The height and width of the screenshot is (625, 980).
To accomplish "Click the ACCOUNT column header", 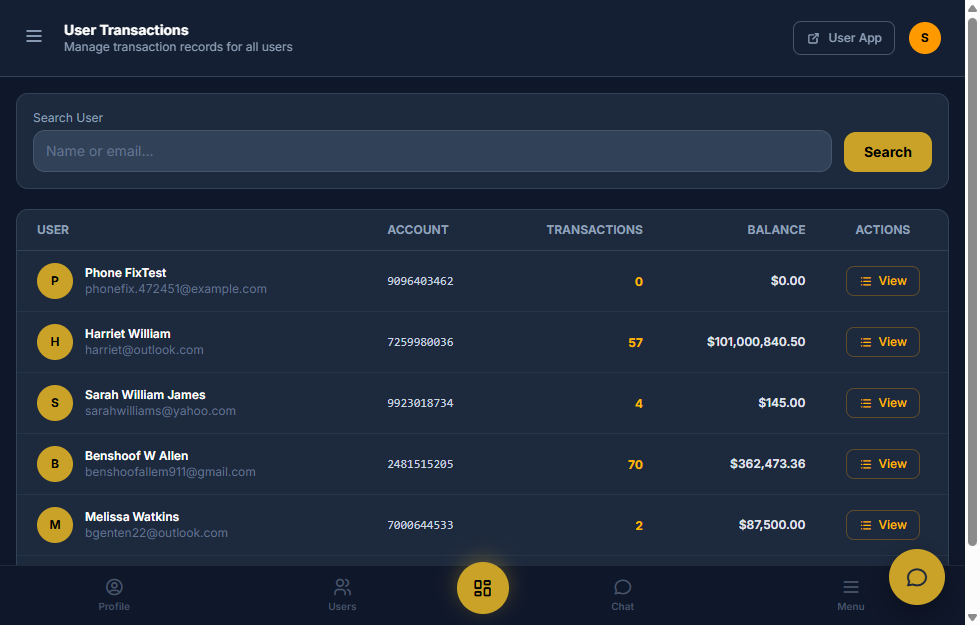I will pos(418,230).
